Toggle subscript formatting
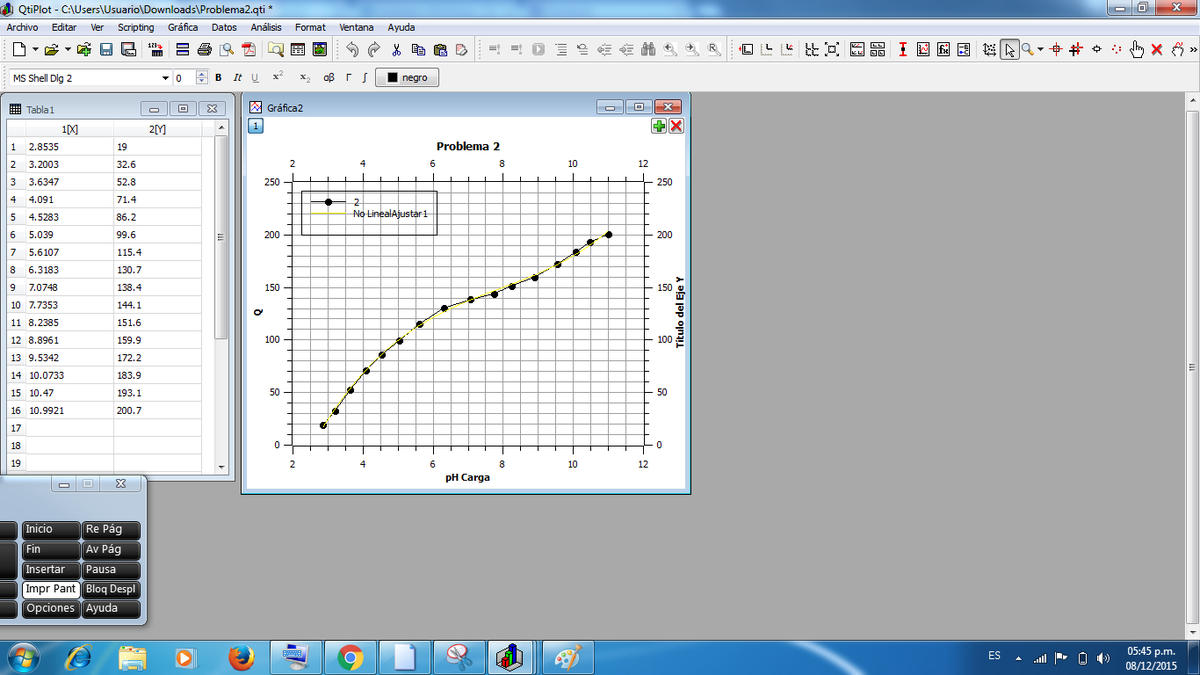Viewport: 1200px width, 675px height. [x=306, y=78]
